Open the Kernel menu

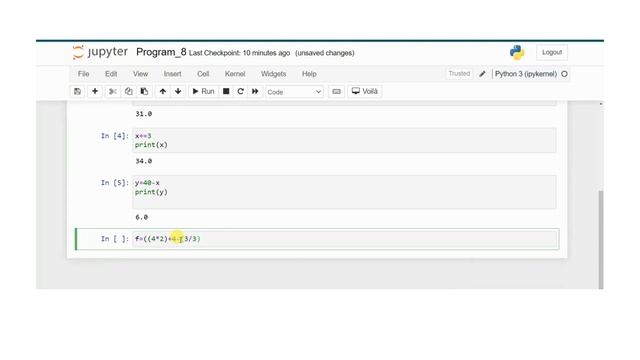(235, 74)
